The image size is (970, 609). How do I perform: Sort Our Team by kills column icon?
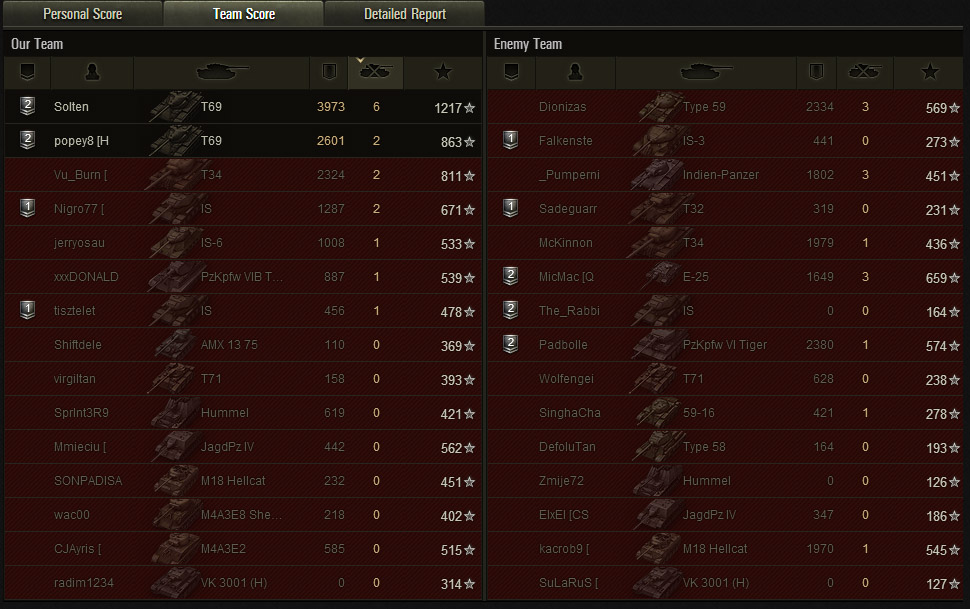tap(375, 72)
